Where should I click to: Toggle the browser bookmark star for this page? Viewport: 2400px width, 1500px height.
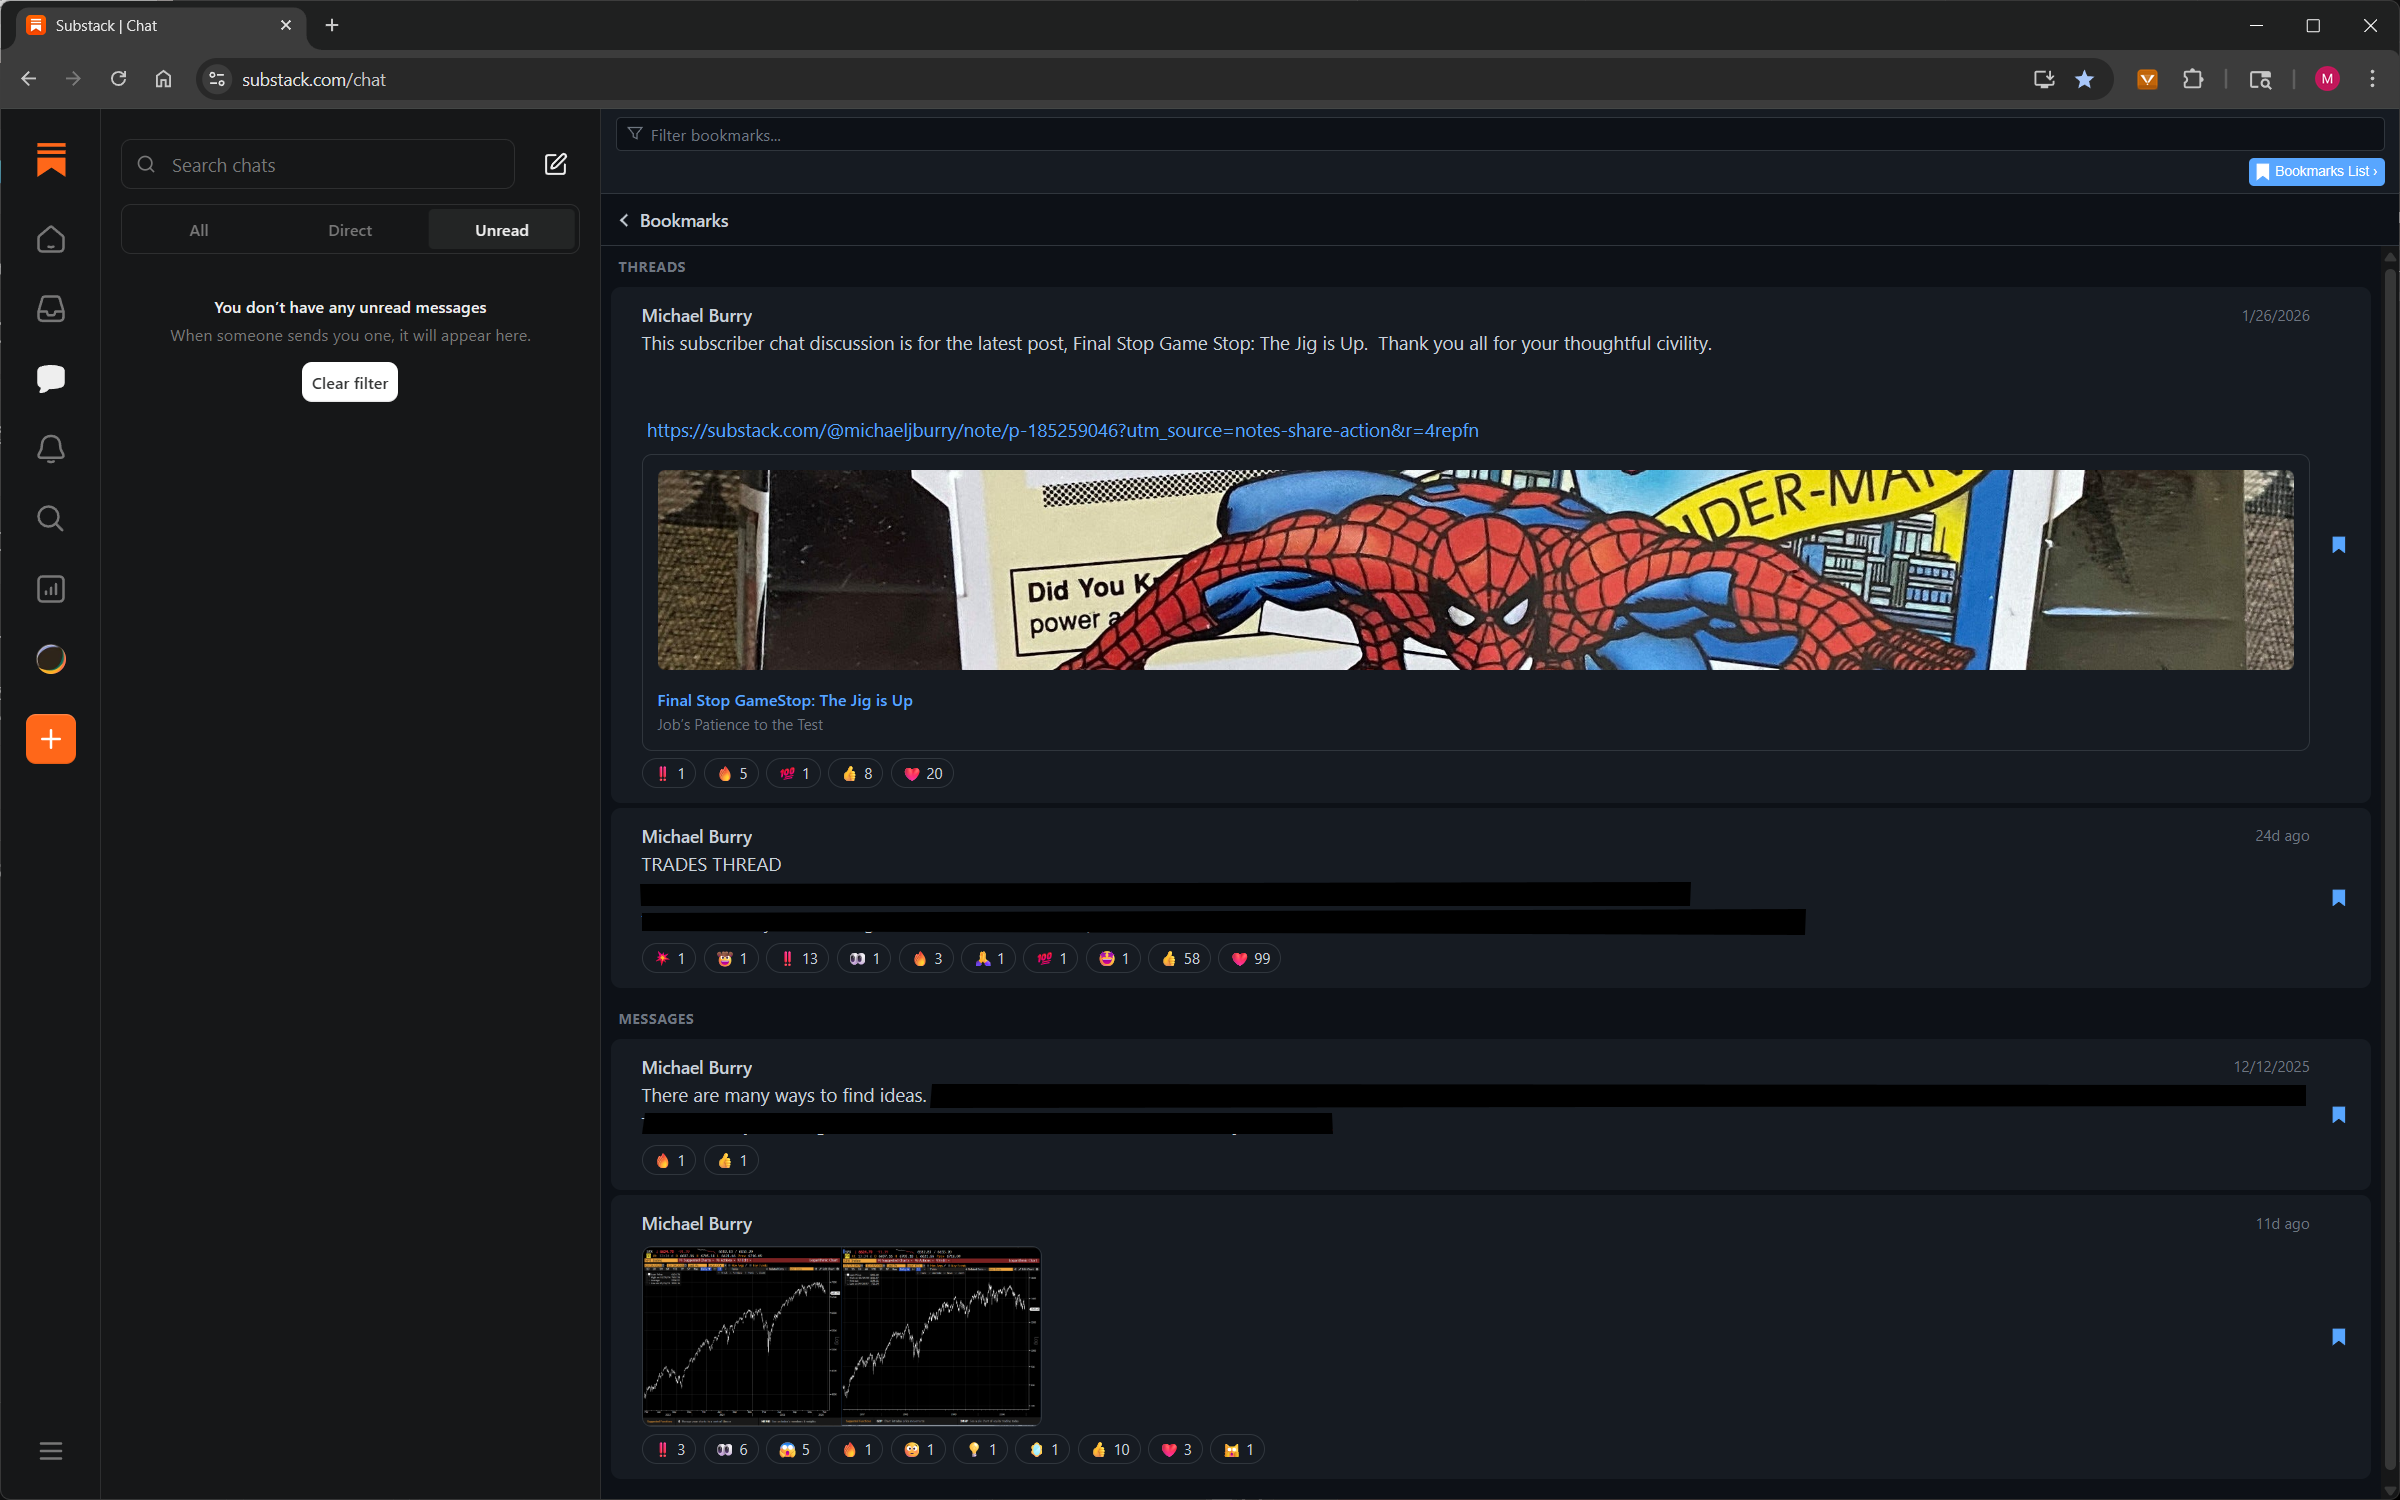click(x=2085, y=79)
